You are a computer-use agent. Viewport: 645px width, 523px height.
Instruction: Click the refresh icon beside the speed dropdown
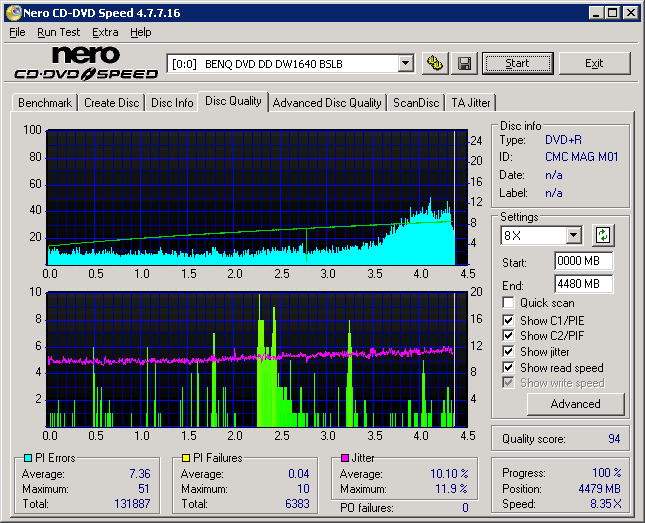602,236
